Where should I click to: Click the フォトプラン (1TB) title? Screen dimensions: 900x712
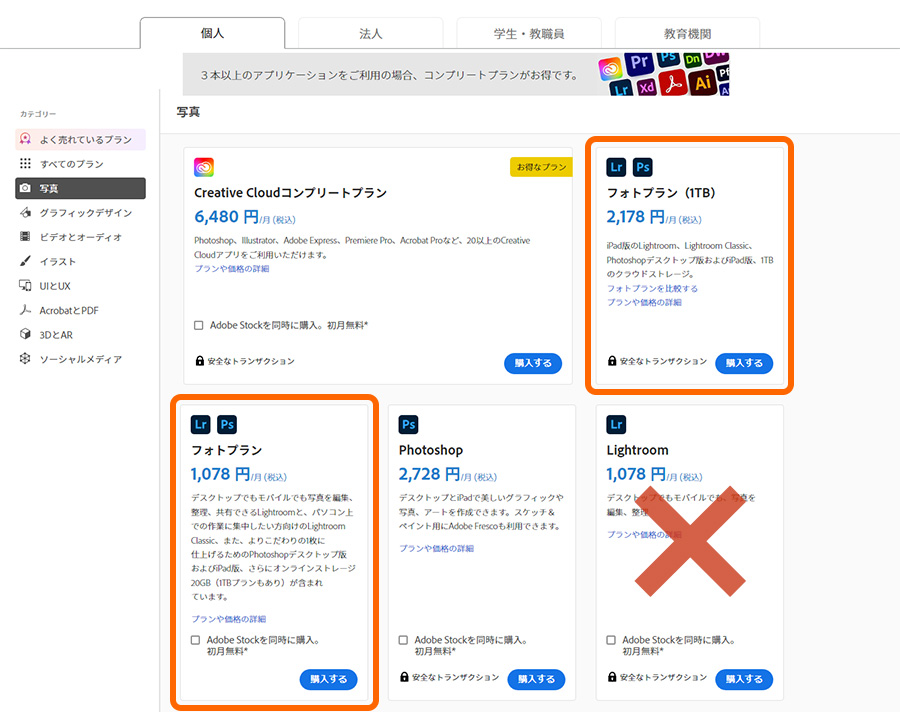tap(661, 193)
